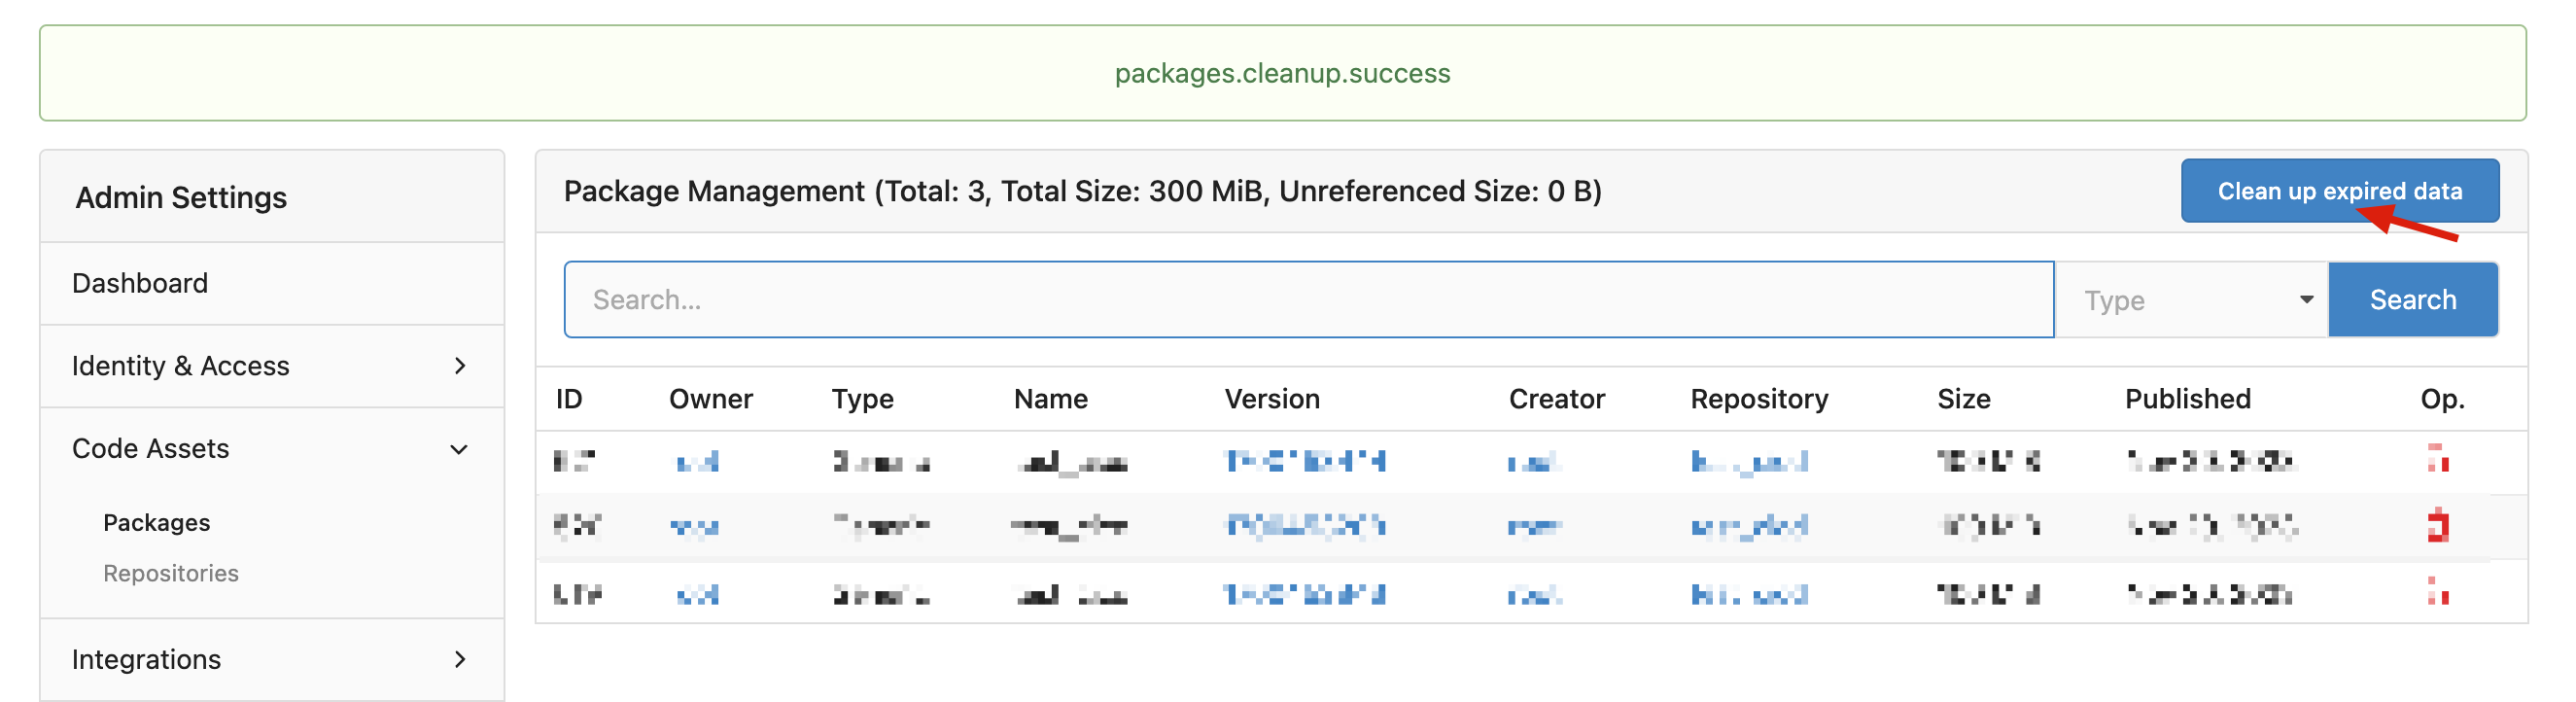The image size is (2576, 702).
Task: Open the repository link in first row
Action: tap(1749, 461)
